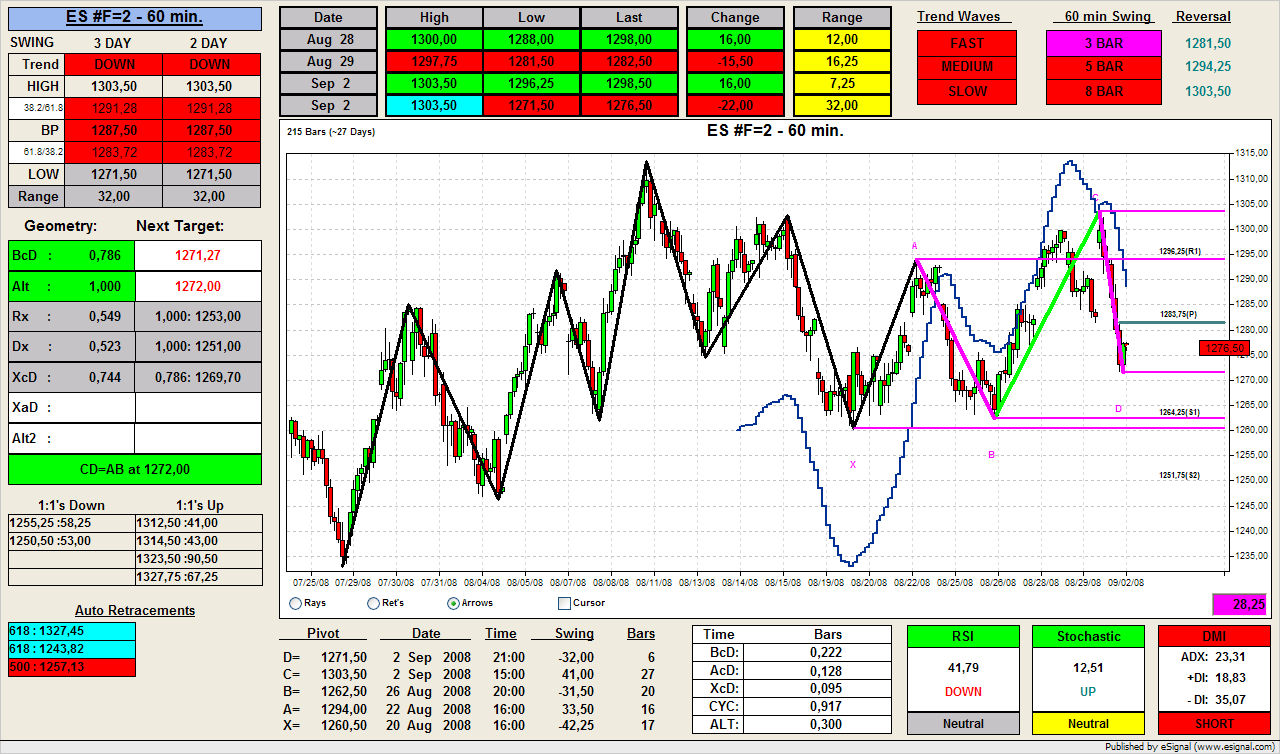This screenshot has width=1280, height=754.
Task: Click the green Stochastic indicator header
Action: (x=1088, y=636)
